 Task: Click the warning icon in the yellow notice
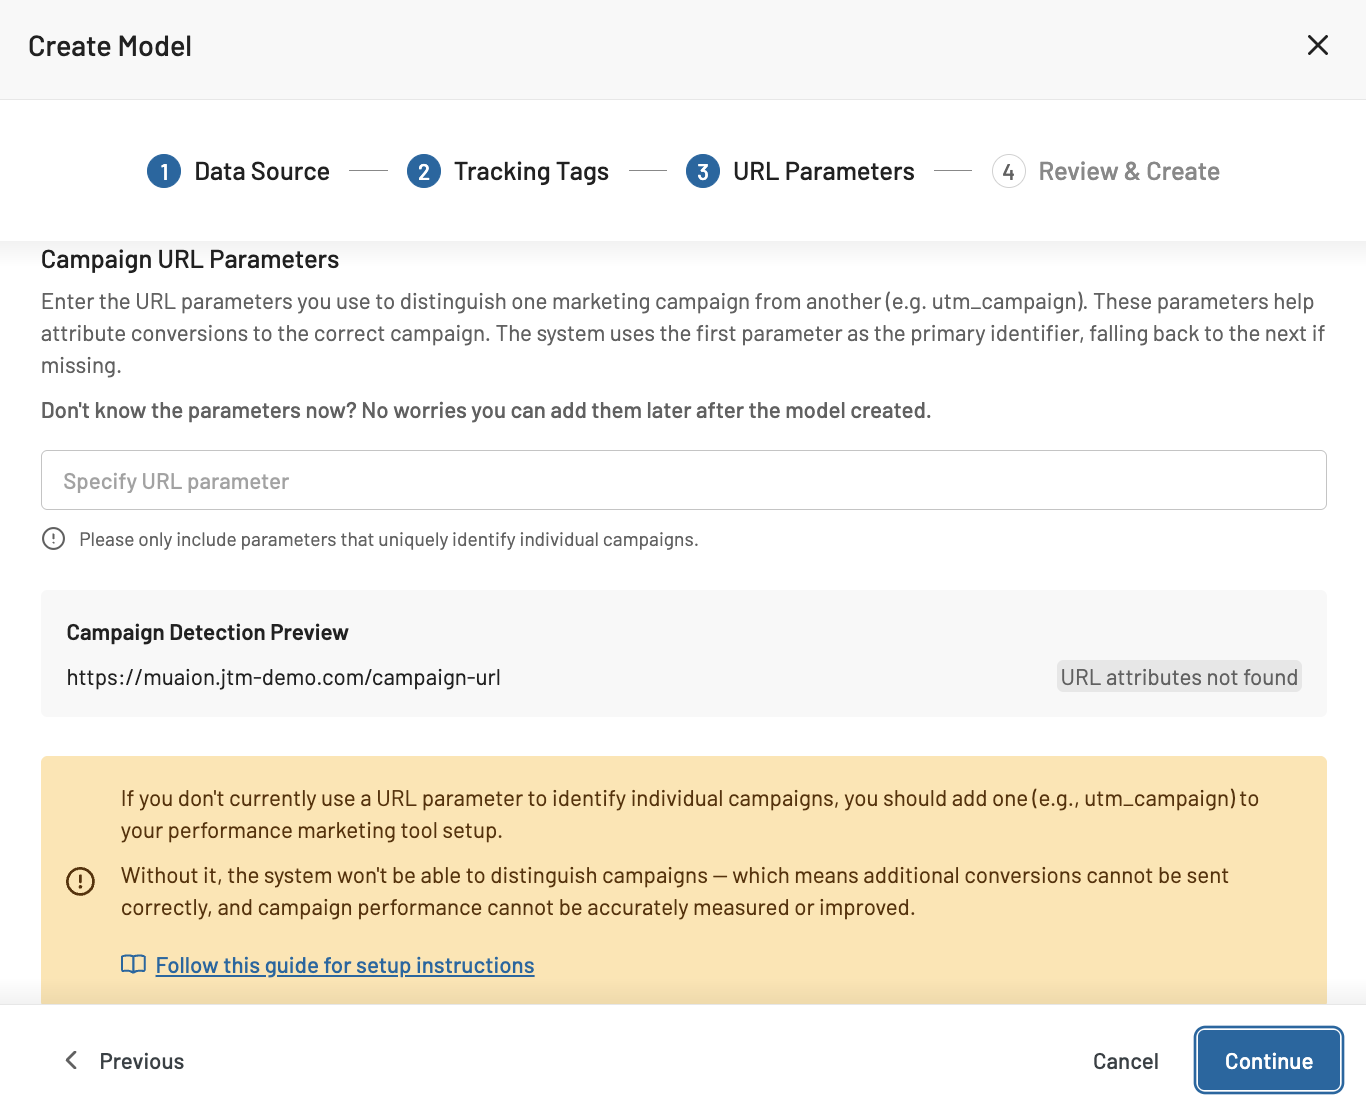(80, 881)
